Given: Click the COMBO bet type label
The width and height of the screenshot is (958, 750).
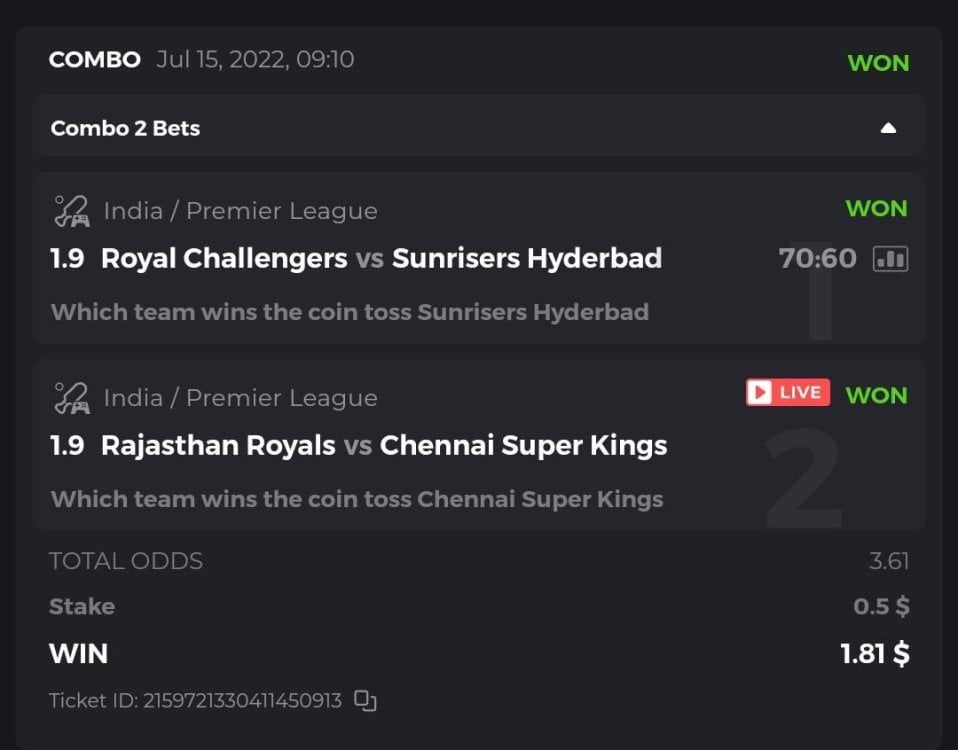Looking at the screenshot, I should [x=95, y=59].
